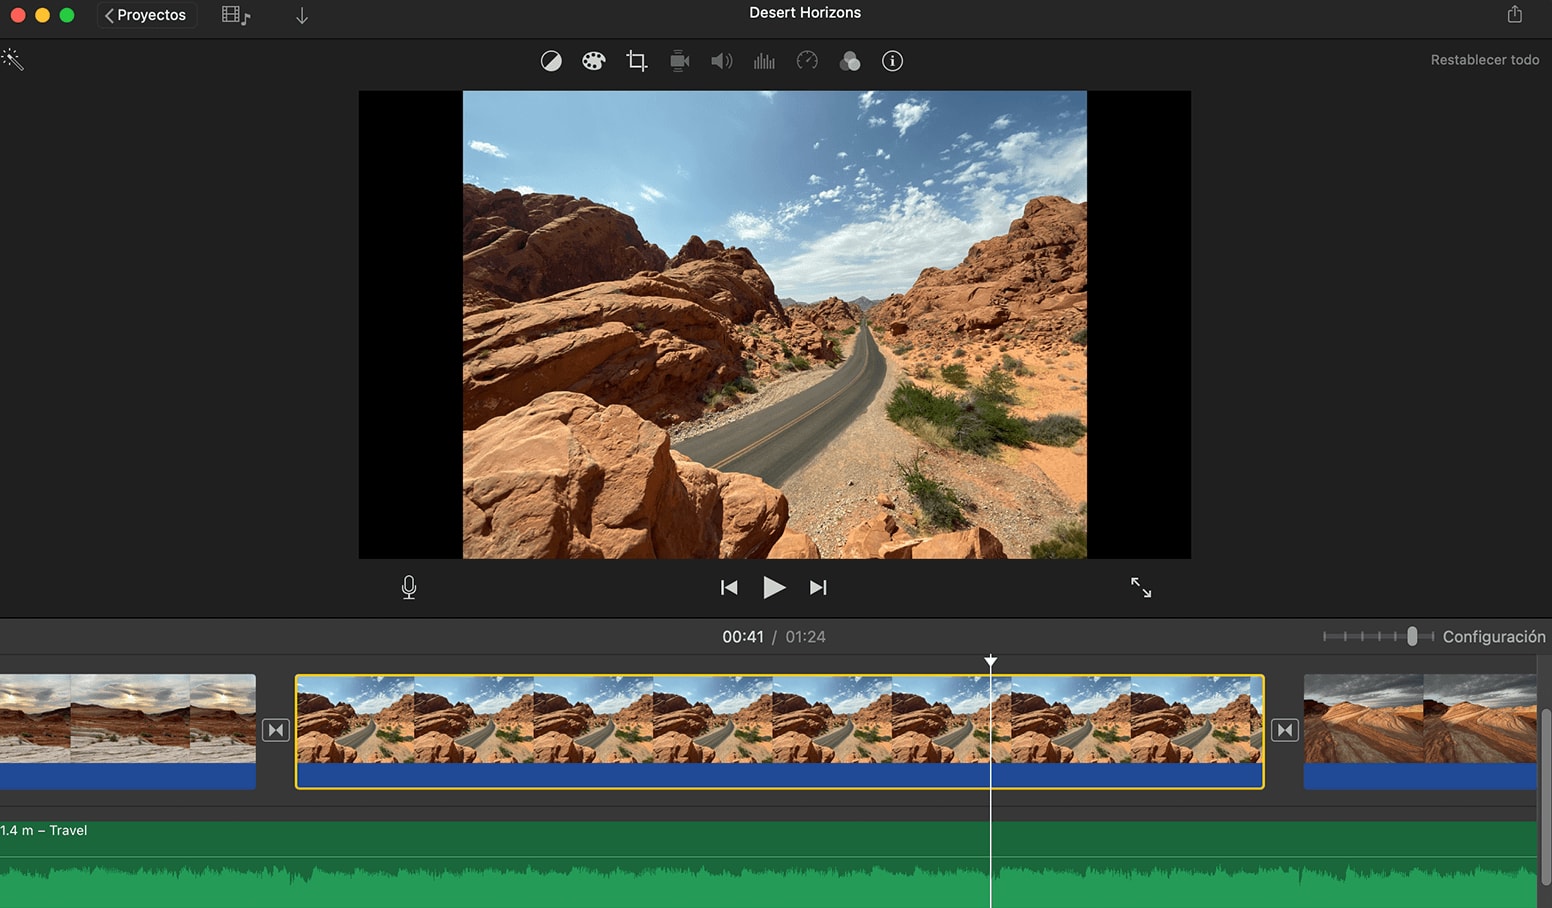Open the color correction palette
The width and height of the screenshot is (1552, 908).
click(594, 61)
